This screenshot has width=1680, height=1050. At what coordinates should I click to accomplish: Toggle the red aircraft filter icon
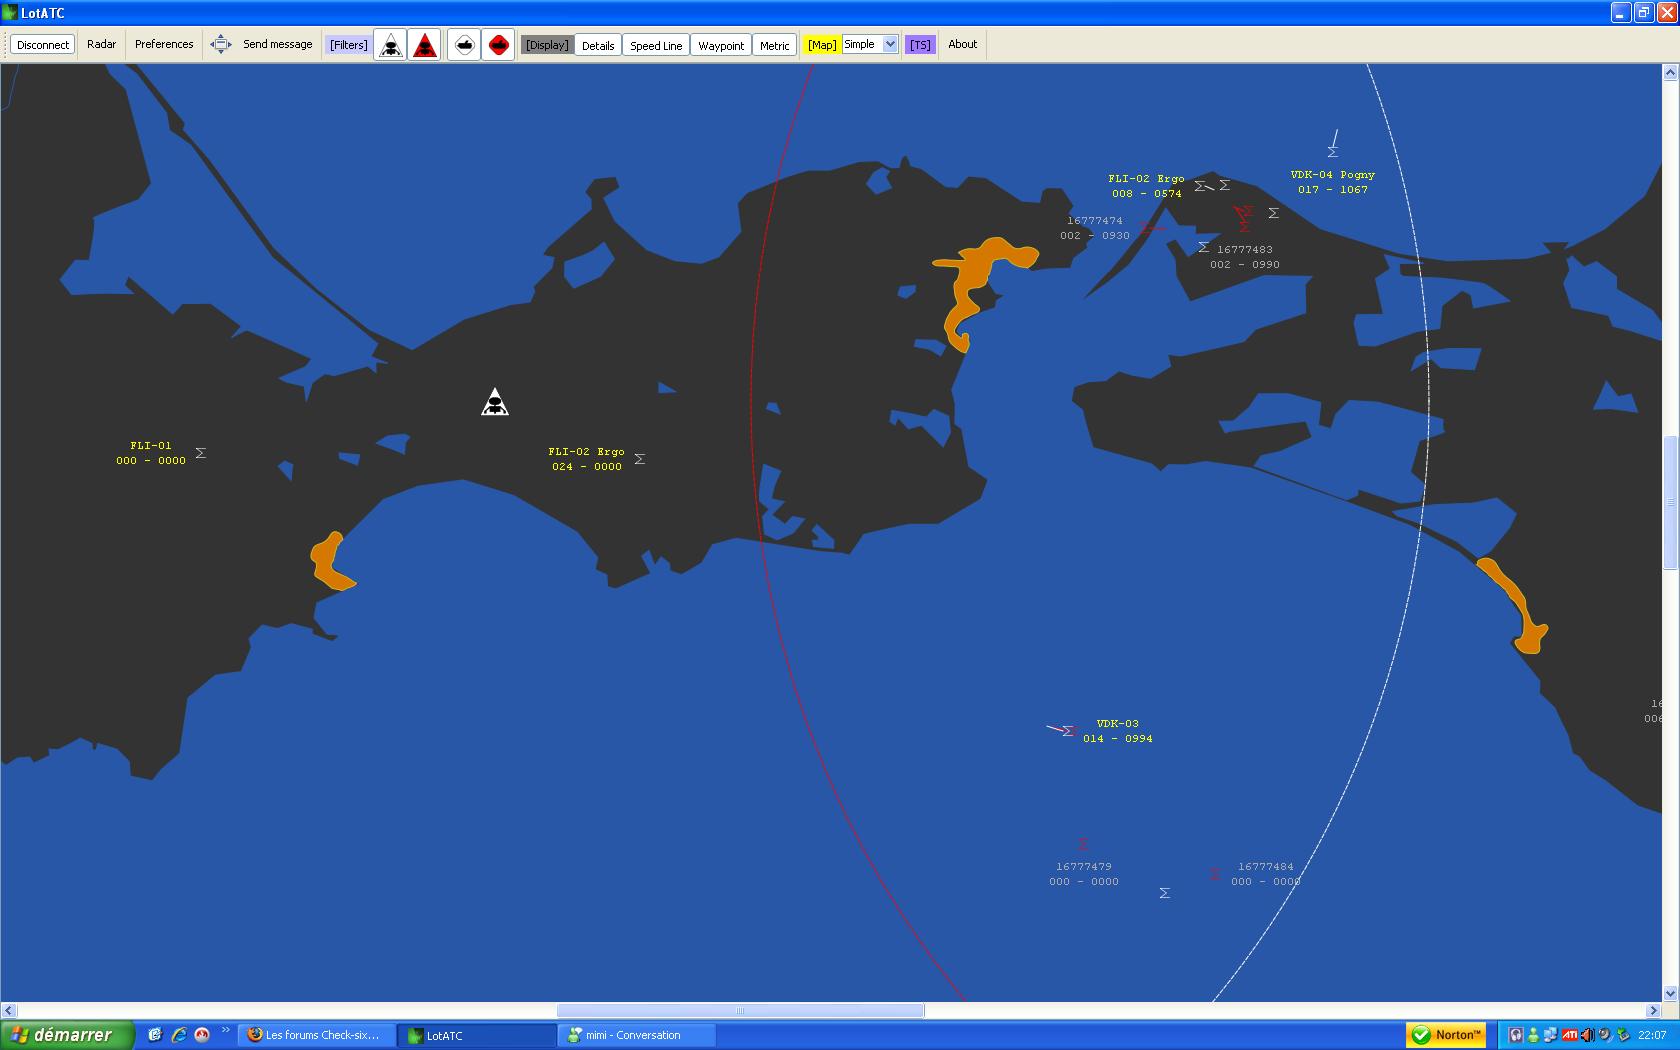pyautogui.click(x=425, y=45)
